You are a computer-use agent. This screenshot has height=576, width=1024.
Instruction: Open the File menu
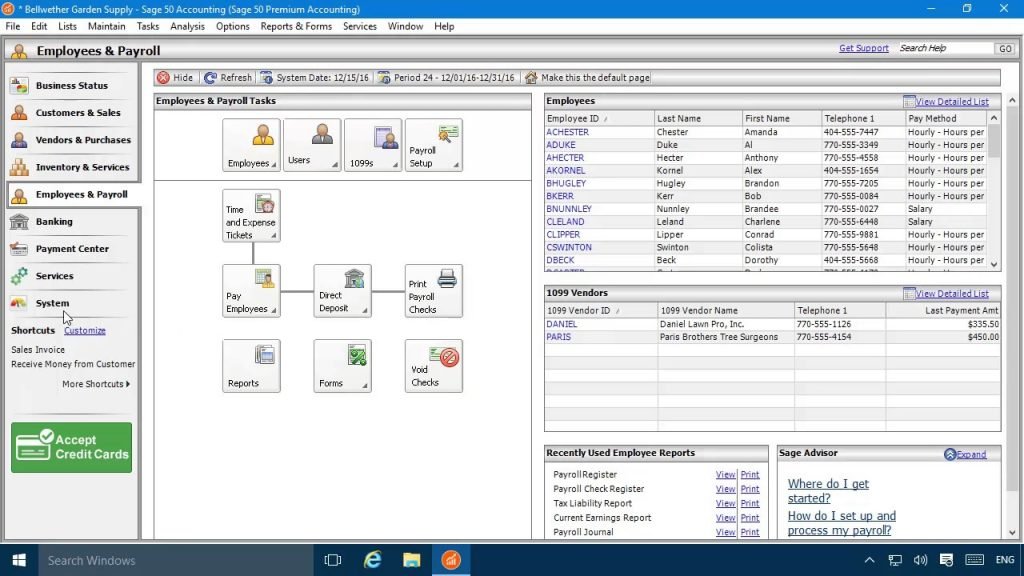13,27
